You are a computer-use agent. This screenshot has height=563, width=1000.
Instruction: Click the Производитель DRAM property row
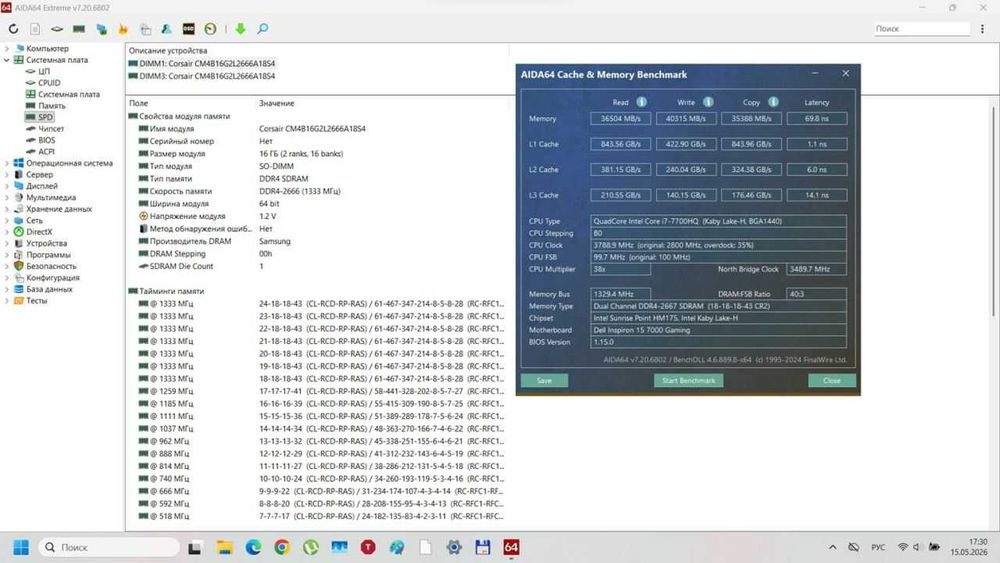coord(317,242)
